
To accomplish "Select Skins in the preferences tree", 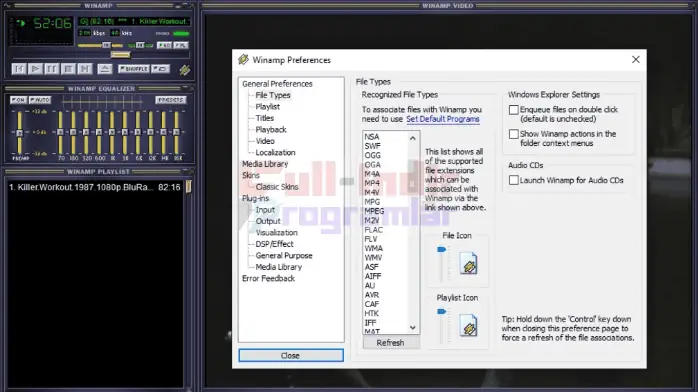I will pos(251,175).
